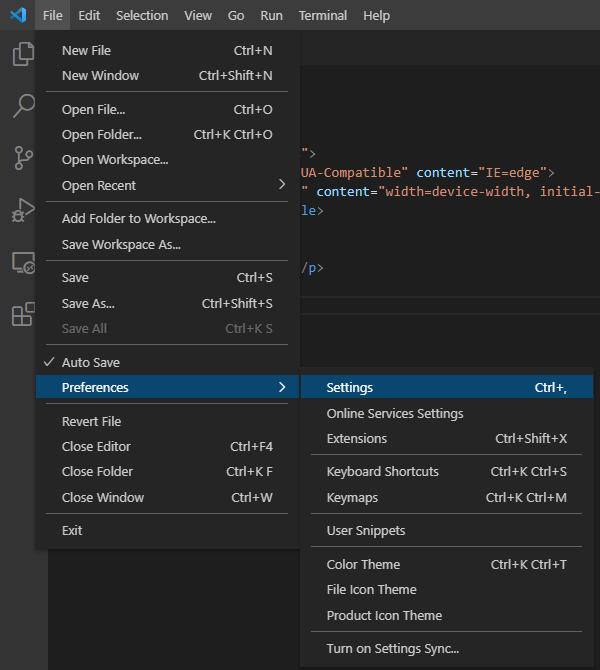Open the View menu
The height and width of the screenshot is (670, 600).
pos(198,15)
